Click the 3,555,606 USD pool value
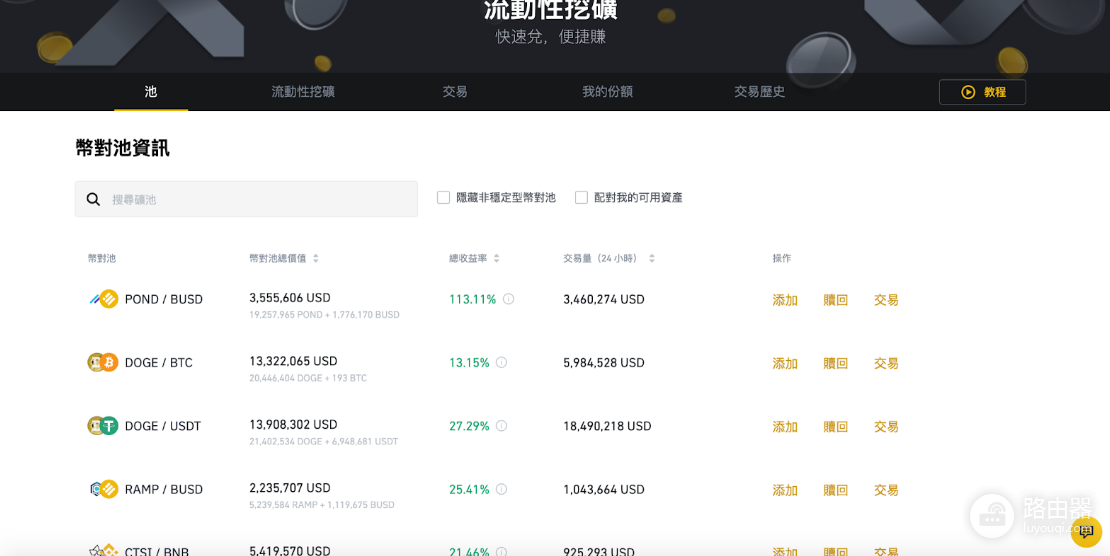Image resolution: width=1110 pixels, height=556 pixels. 290,297
